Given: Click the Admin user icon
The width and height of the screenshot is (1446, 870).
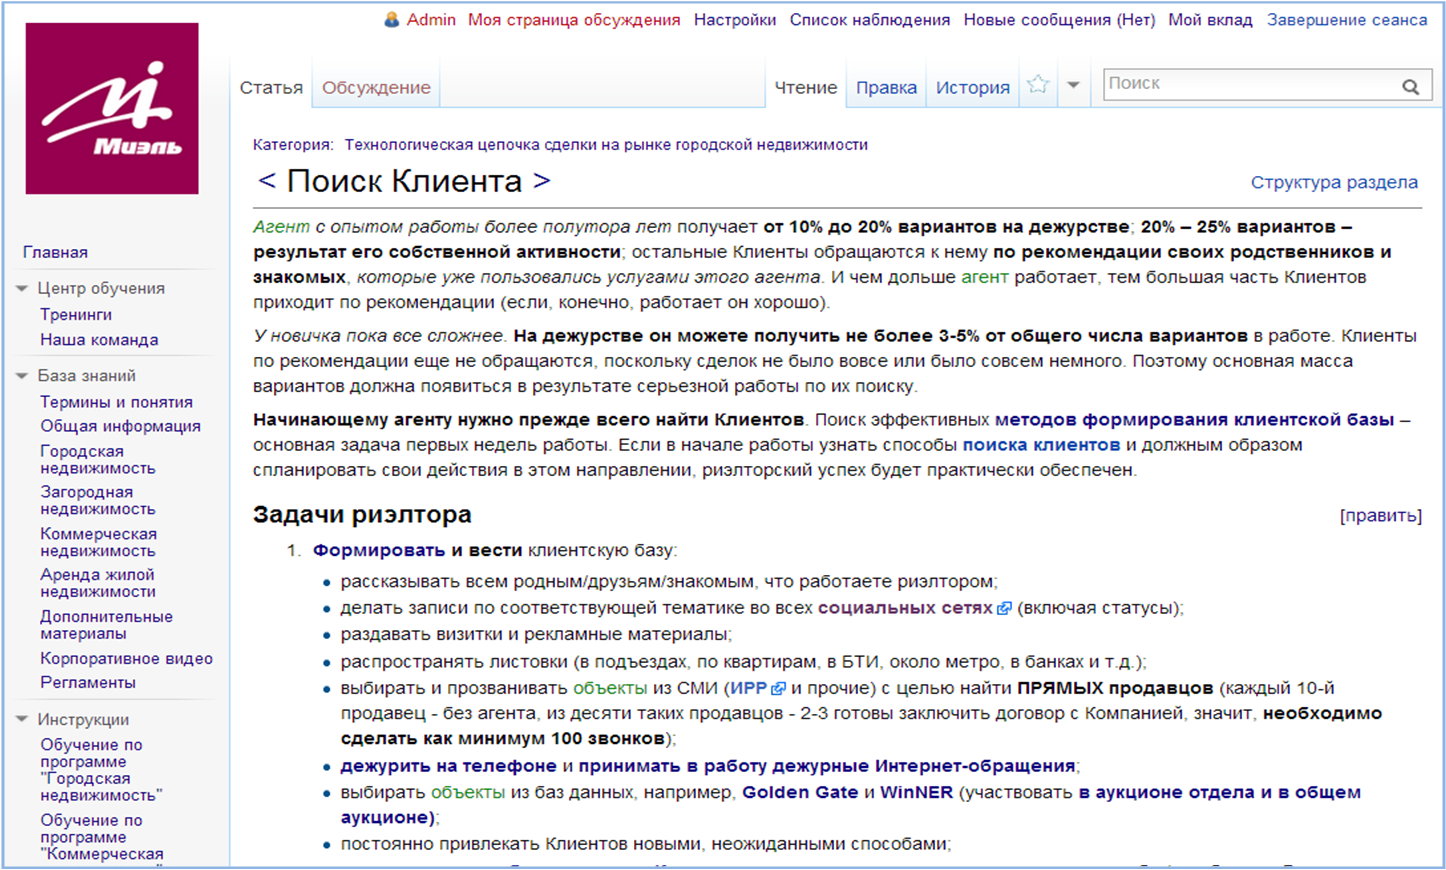Looking at the screenshot, I should [x=392, y=20].
